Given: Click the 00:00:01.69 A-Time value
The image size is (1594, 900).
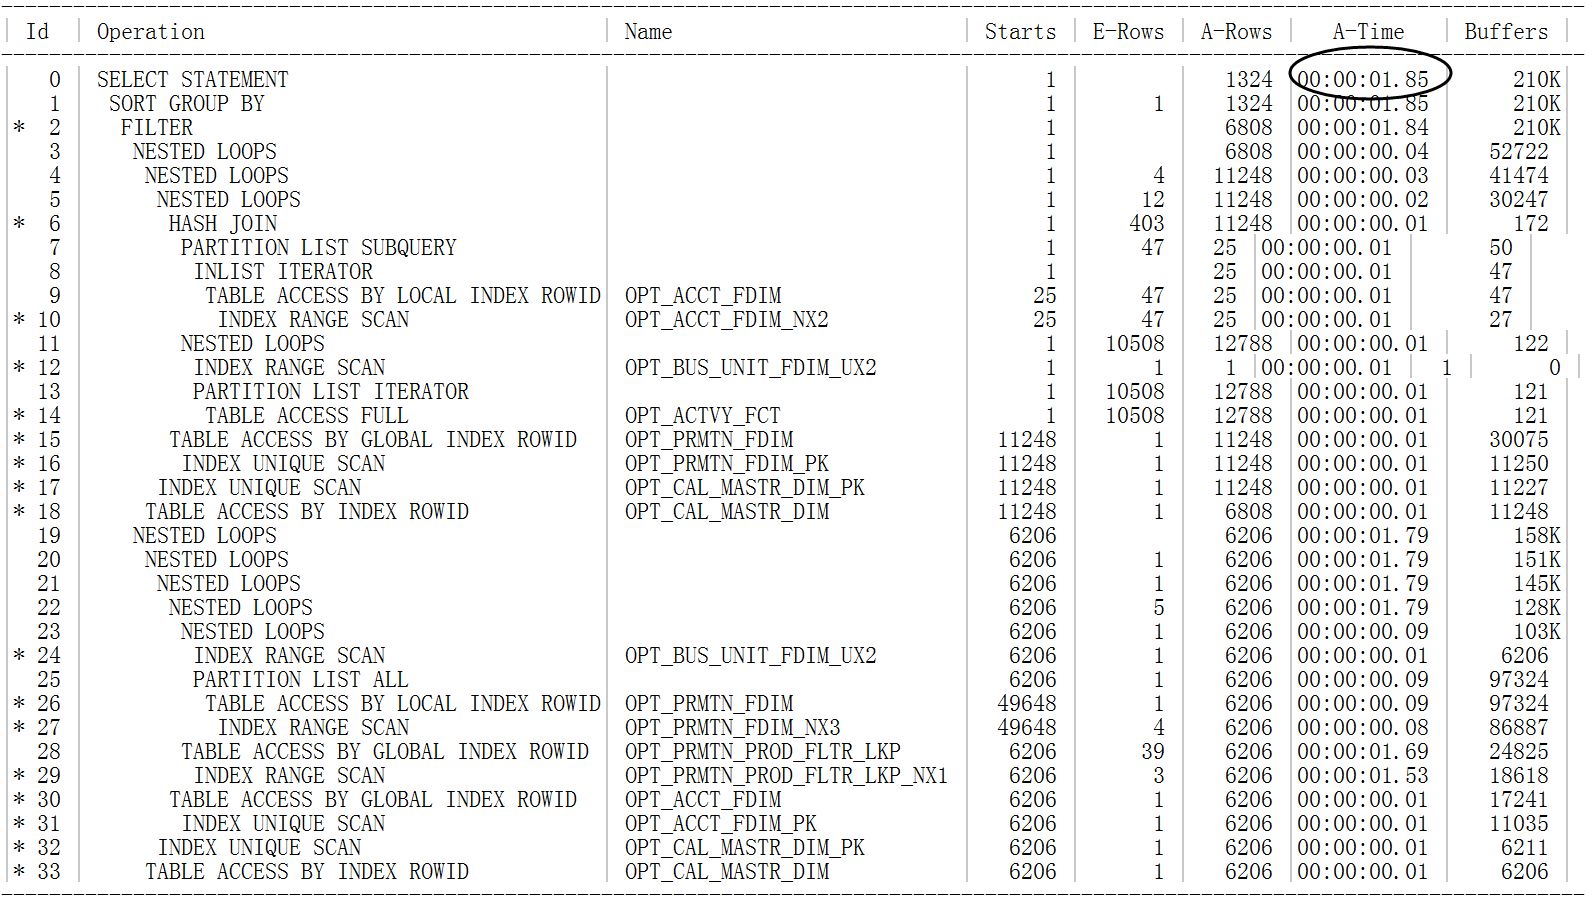Looking at the screenshot, I should tap(1363, 752).
